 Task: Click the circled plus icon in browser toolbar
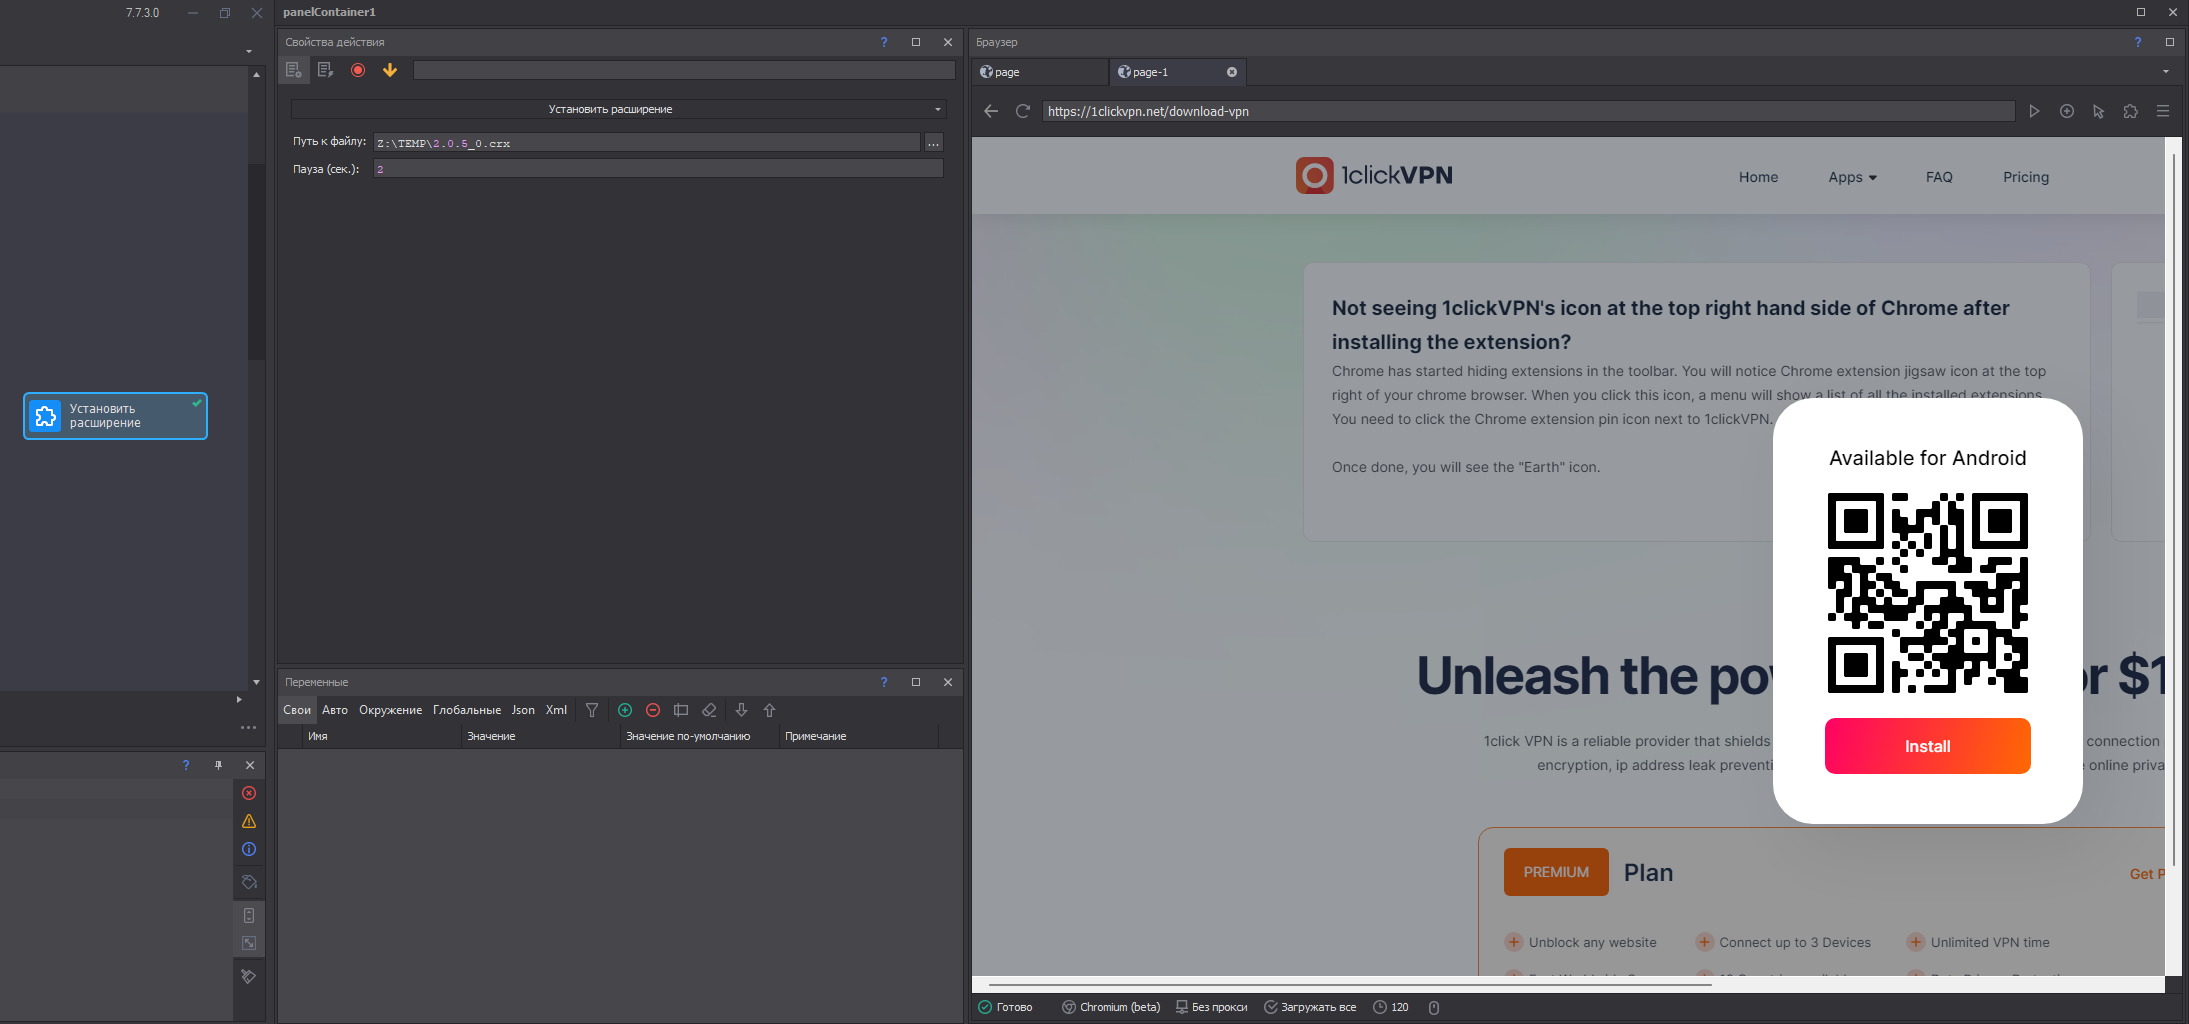point(2067,111)
